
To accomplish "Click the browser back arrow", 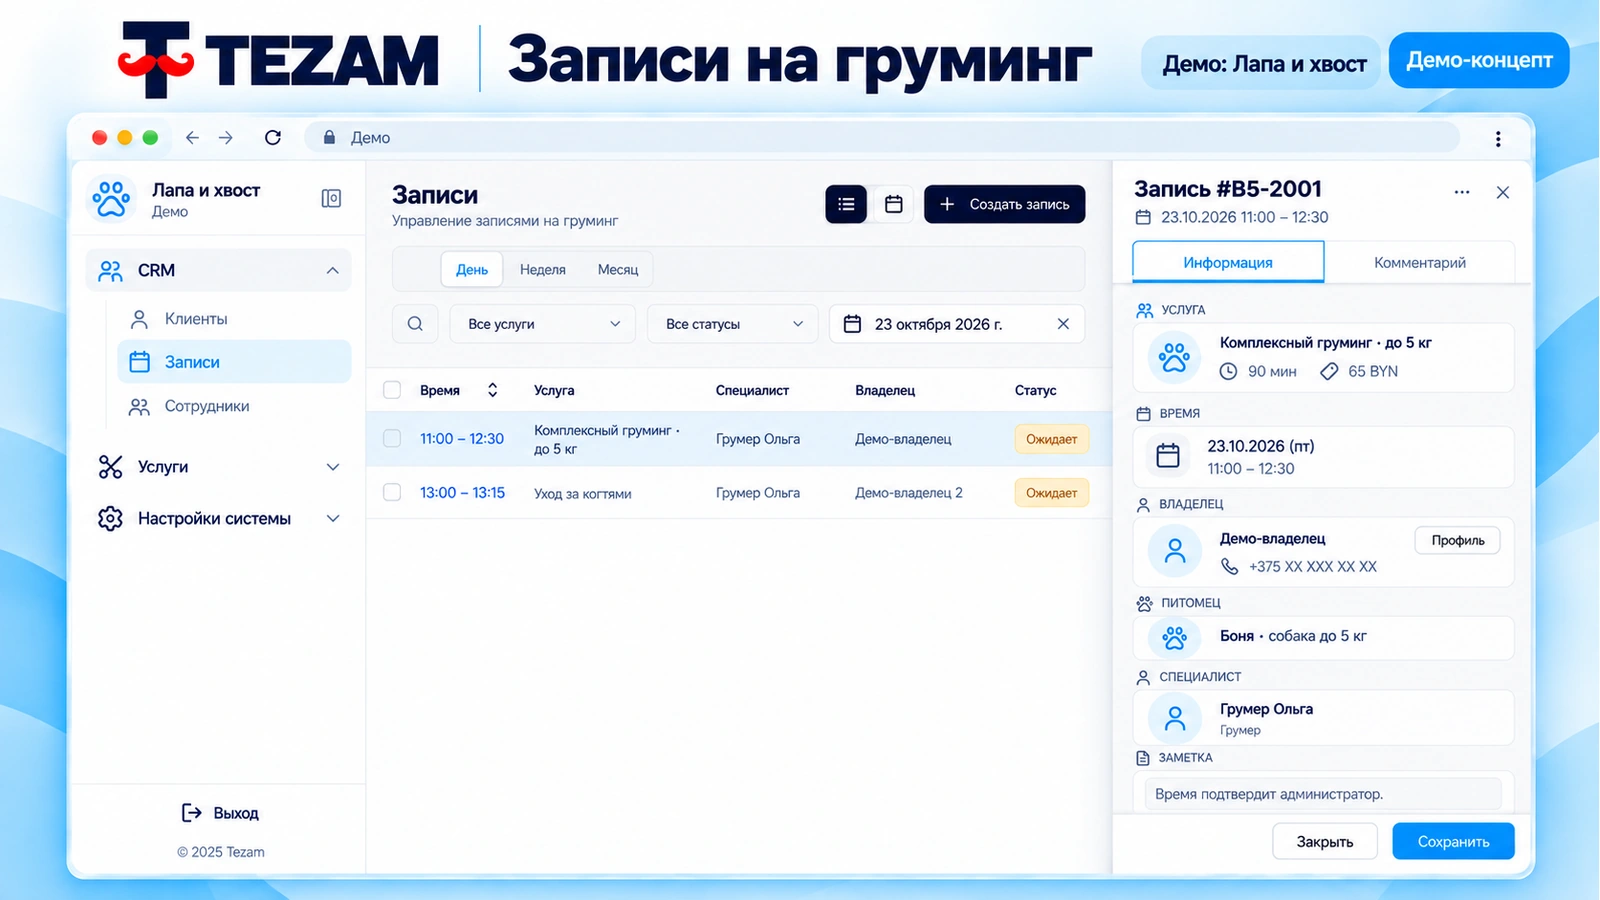I will (x=192, y=138).
